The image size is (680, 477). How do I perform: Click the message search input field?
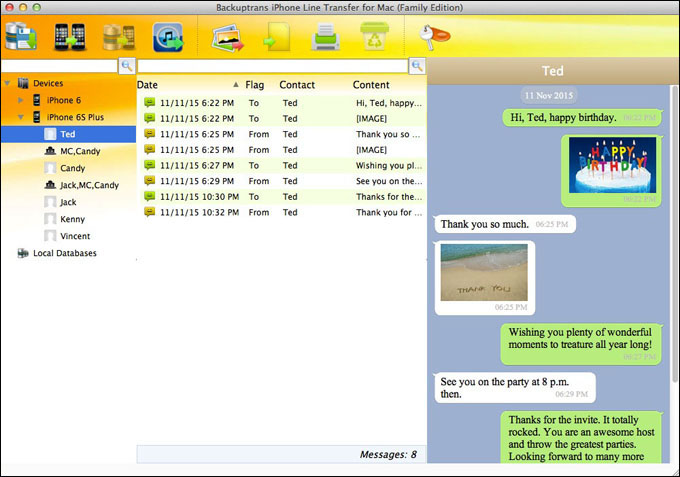pos(273,66)
